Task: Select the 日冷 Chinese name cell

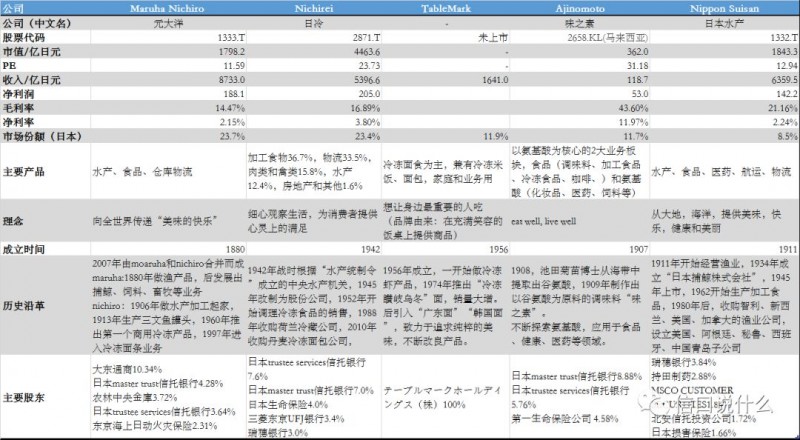Action: pyautogui.click(x=313, y=23)
